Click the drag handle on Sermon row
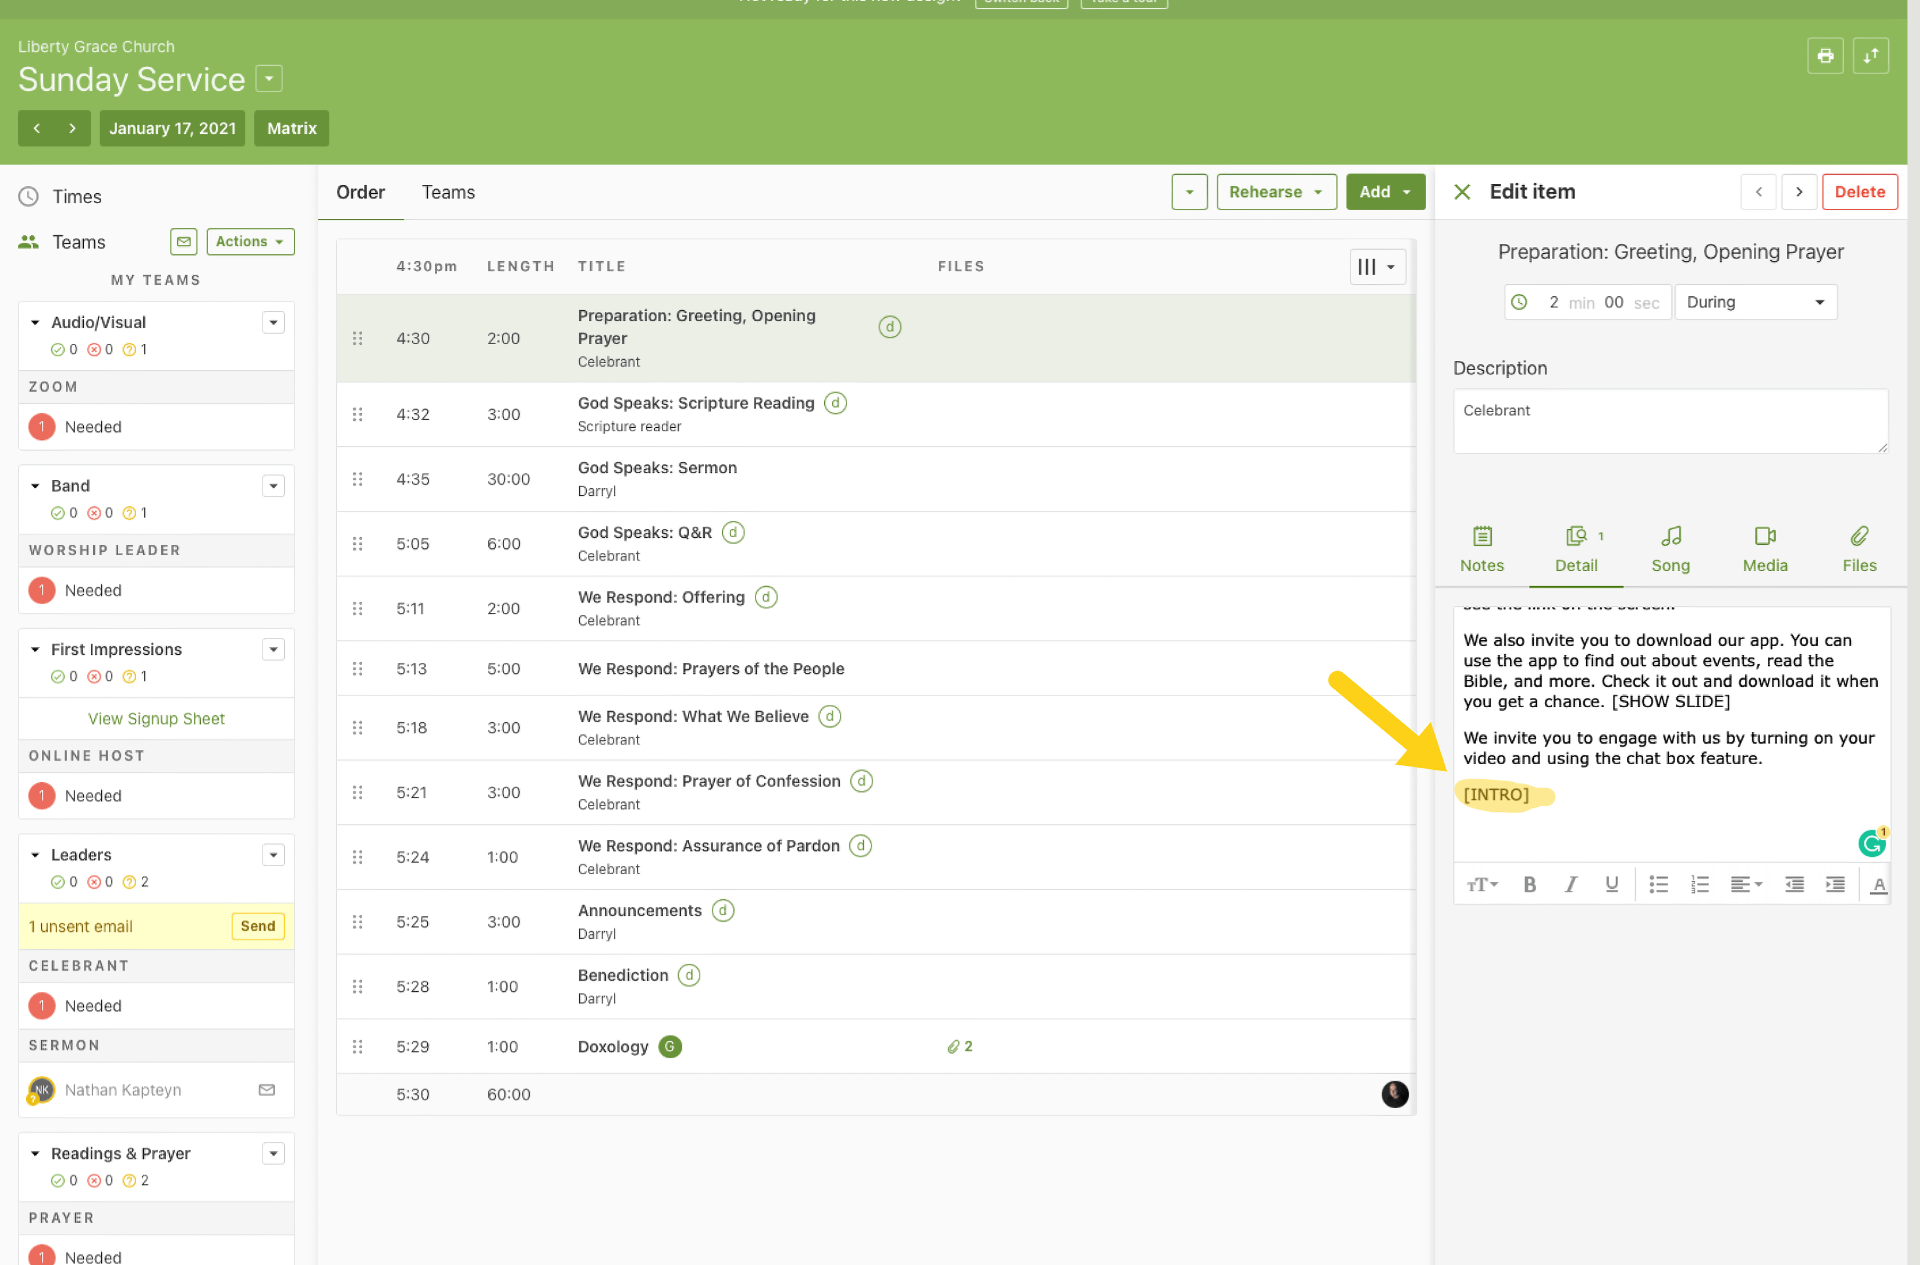The width and height of the screenshot is (1920, 1265). click(x=357, y=479)
